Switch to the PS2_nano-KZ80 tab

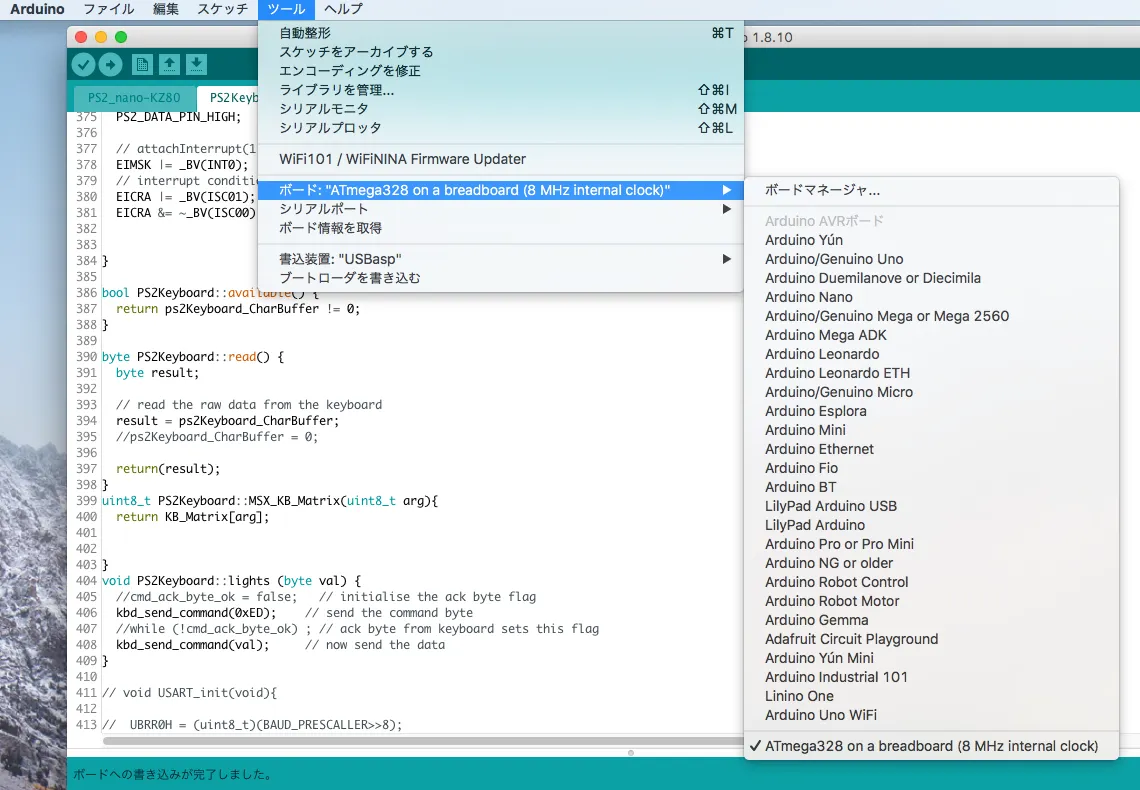coord(134,97)
